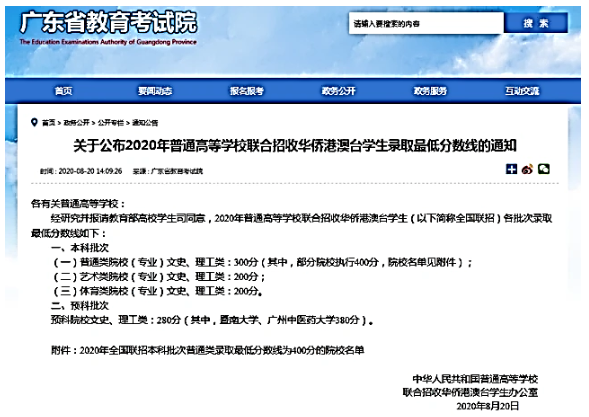Open the 附件 400分院校名单 attachment link
The height and width of the screenshot is (417, 589).
coord(208,350)
